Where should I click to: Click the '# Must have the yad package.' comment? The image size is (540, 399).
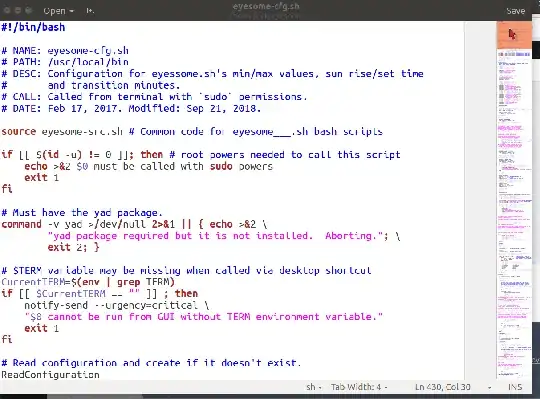82,212
